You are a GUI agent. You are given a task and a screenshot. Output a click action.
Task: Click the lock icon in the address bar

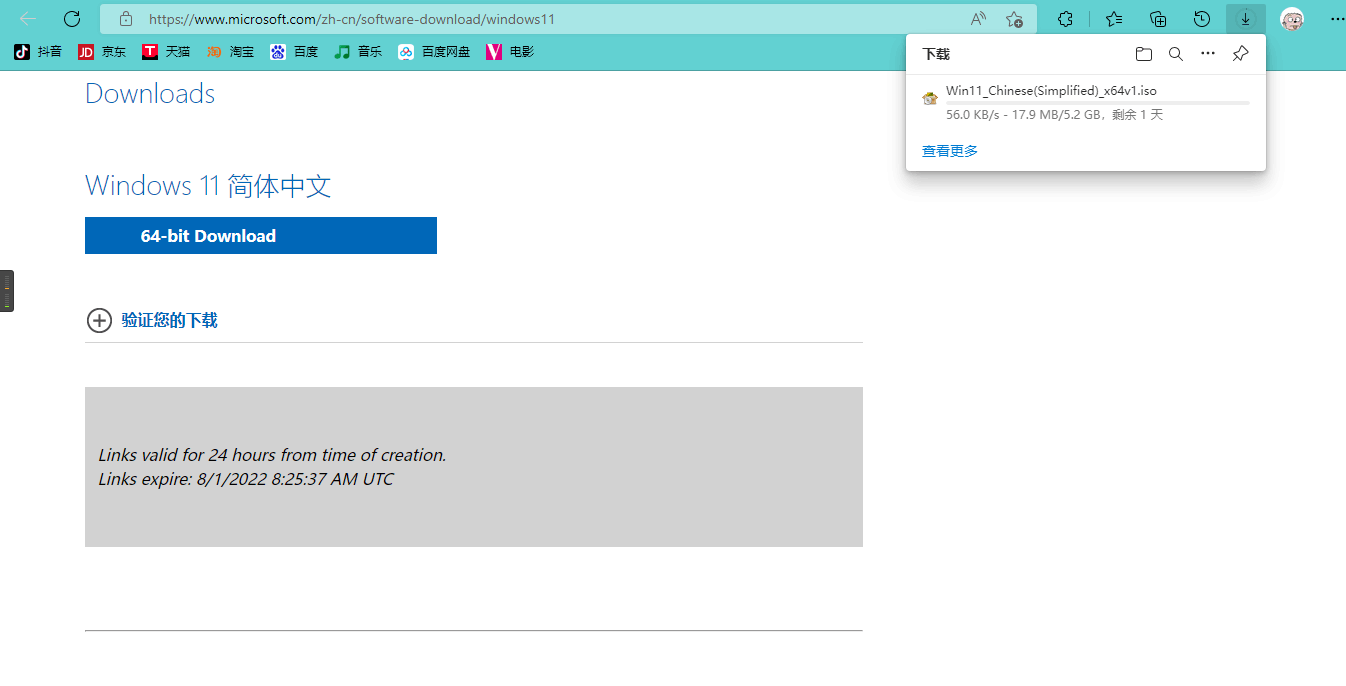click(125, 19)
